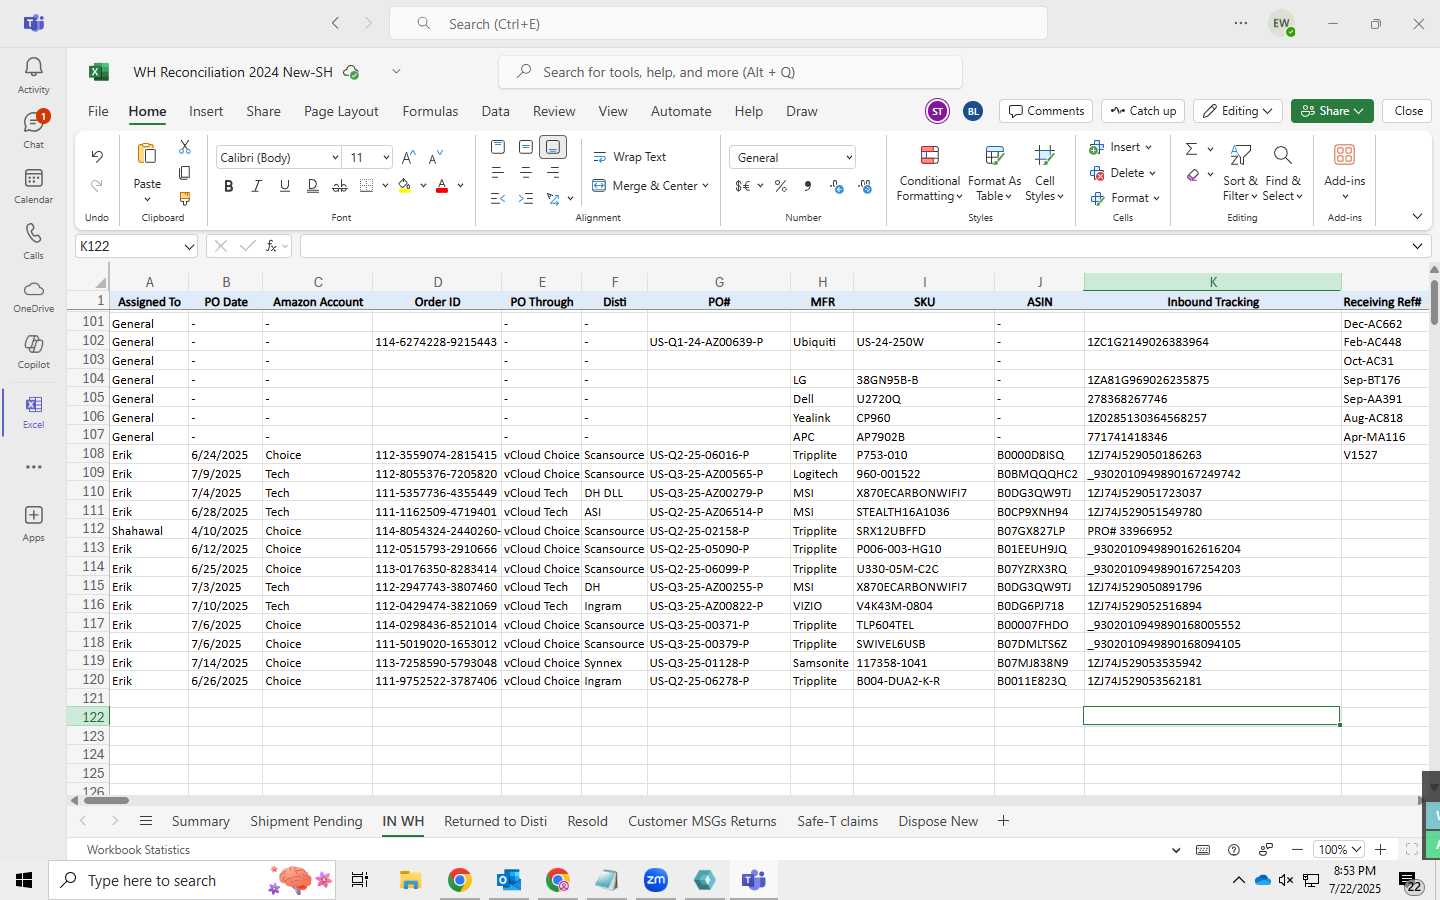Viewport: 1440px width, 900px height.
Task: Toggle Underline formatting
Action: coord(285,186)
